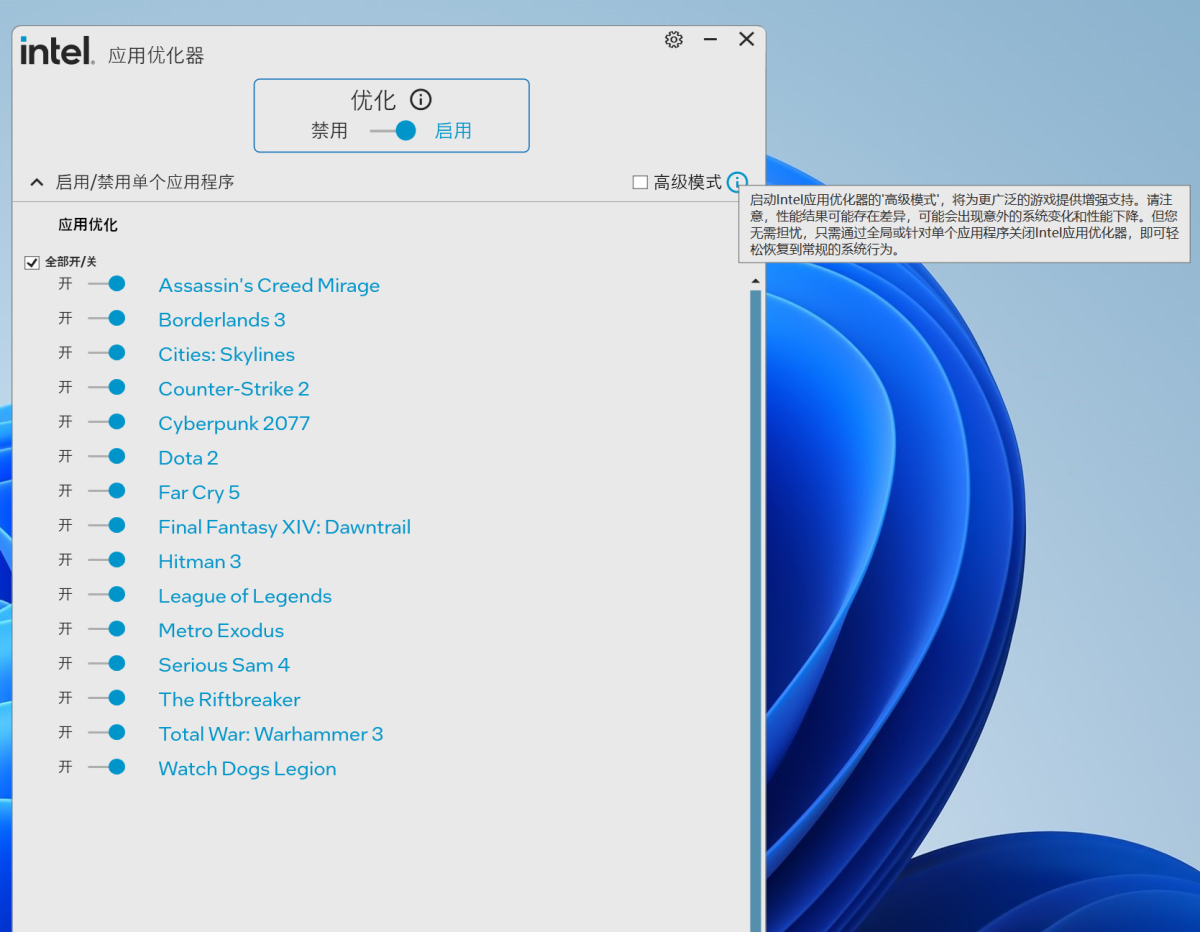The image size is (1200, 932).
Task: Close the Intel optimizer window
Action: [x=746, y=39]
